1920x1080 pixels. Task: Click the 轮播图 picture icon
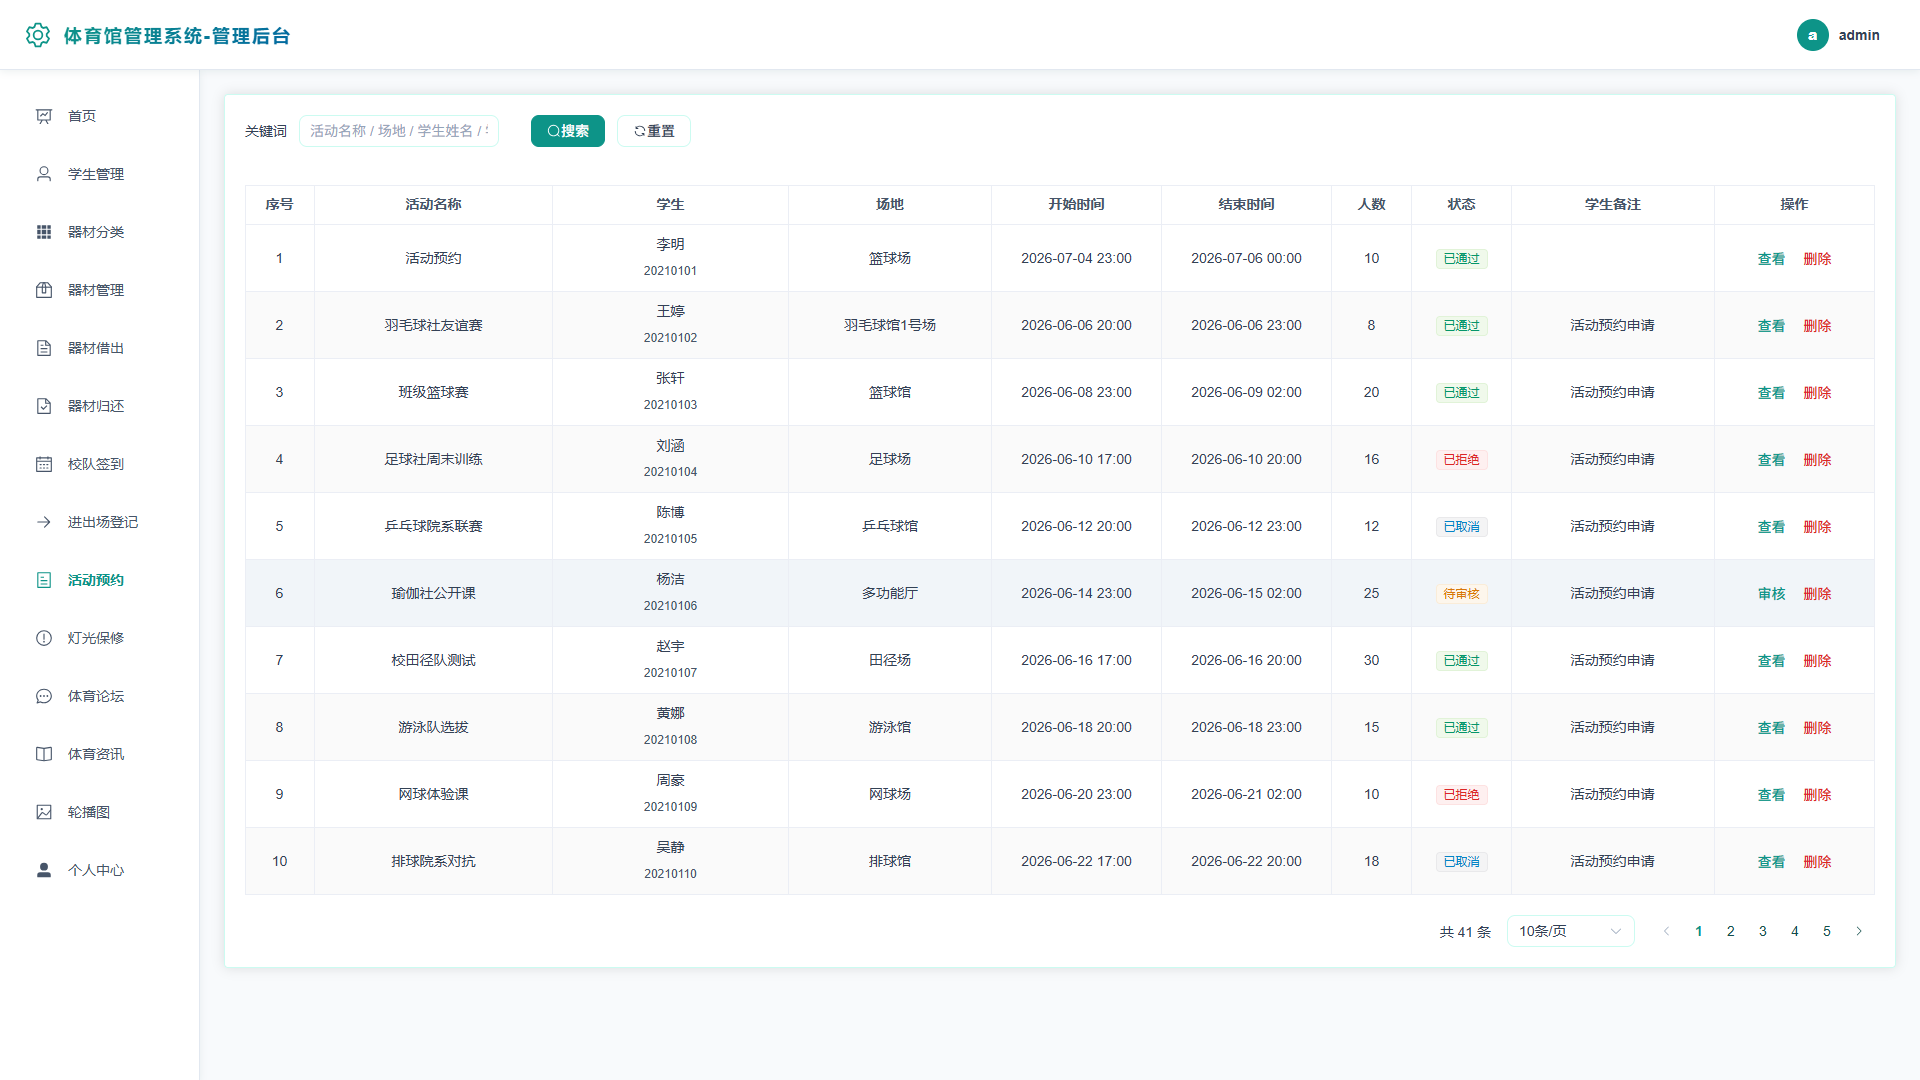click(44, 812)
